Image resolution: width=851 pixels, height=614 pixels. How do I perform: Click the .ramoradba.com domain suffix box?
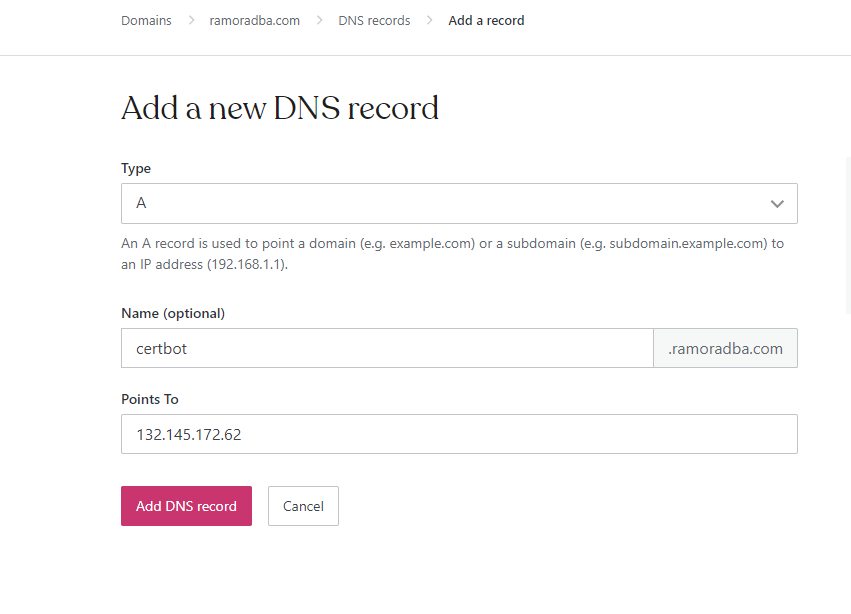point(725,349)
